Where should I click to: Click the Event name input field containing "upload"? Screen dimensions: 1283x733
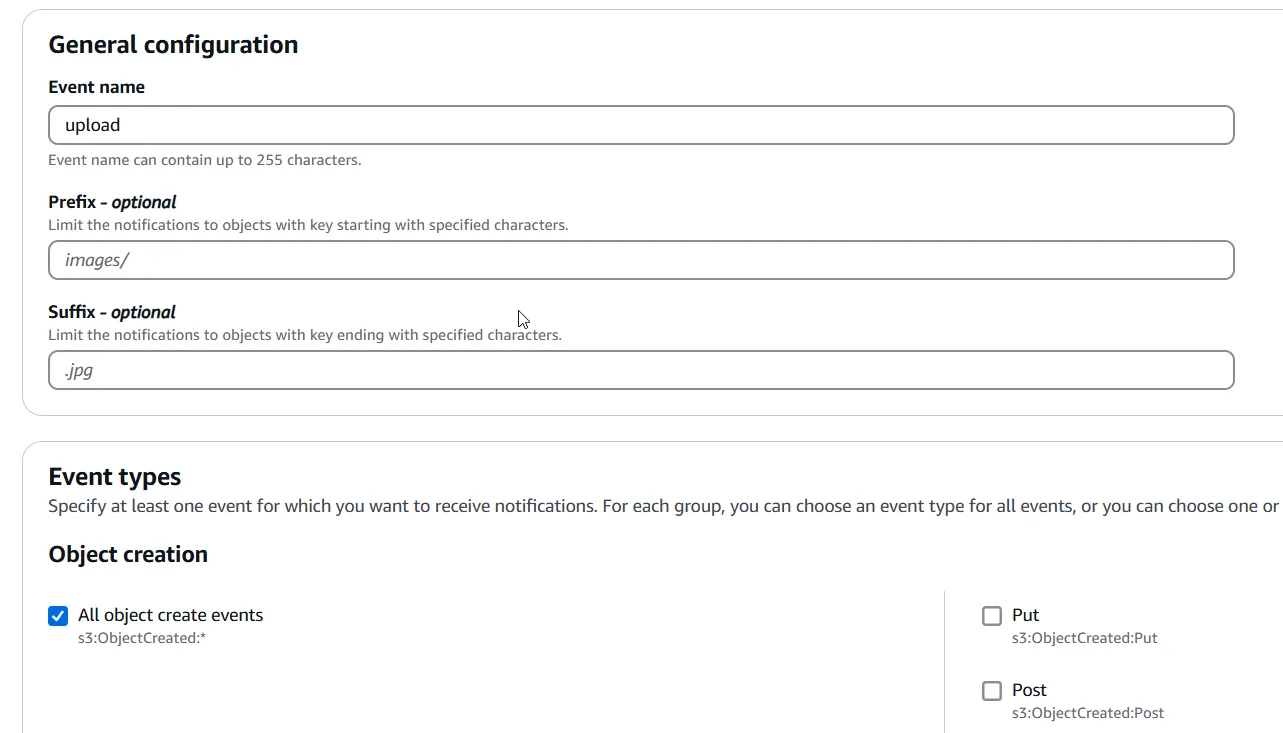(x=640, y=125)
